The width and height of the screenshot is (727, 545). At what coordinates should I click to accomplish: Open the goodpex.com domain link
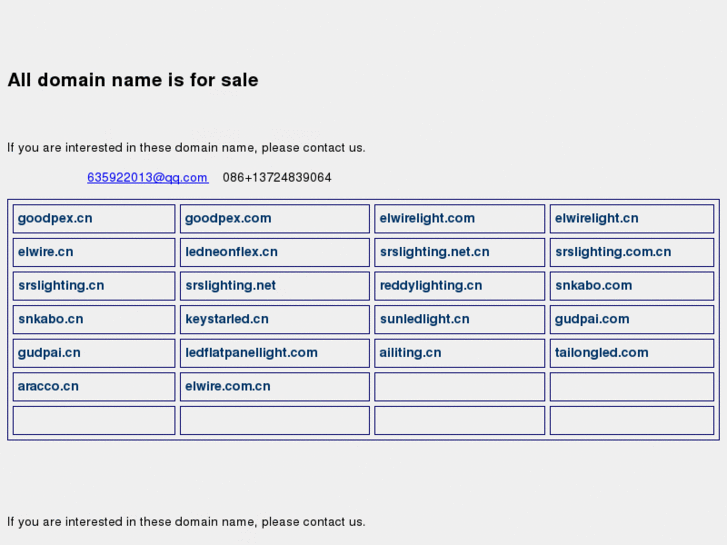pyautogui.click(x=228, y=218)
